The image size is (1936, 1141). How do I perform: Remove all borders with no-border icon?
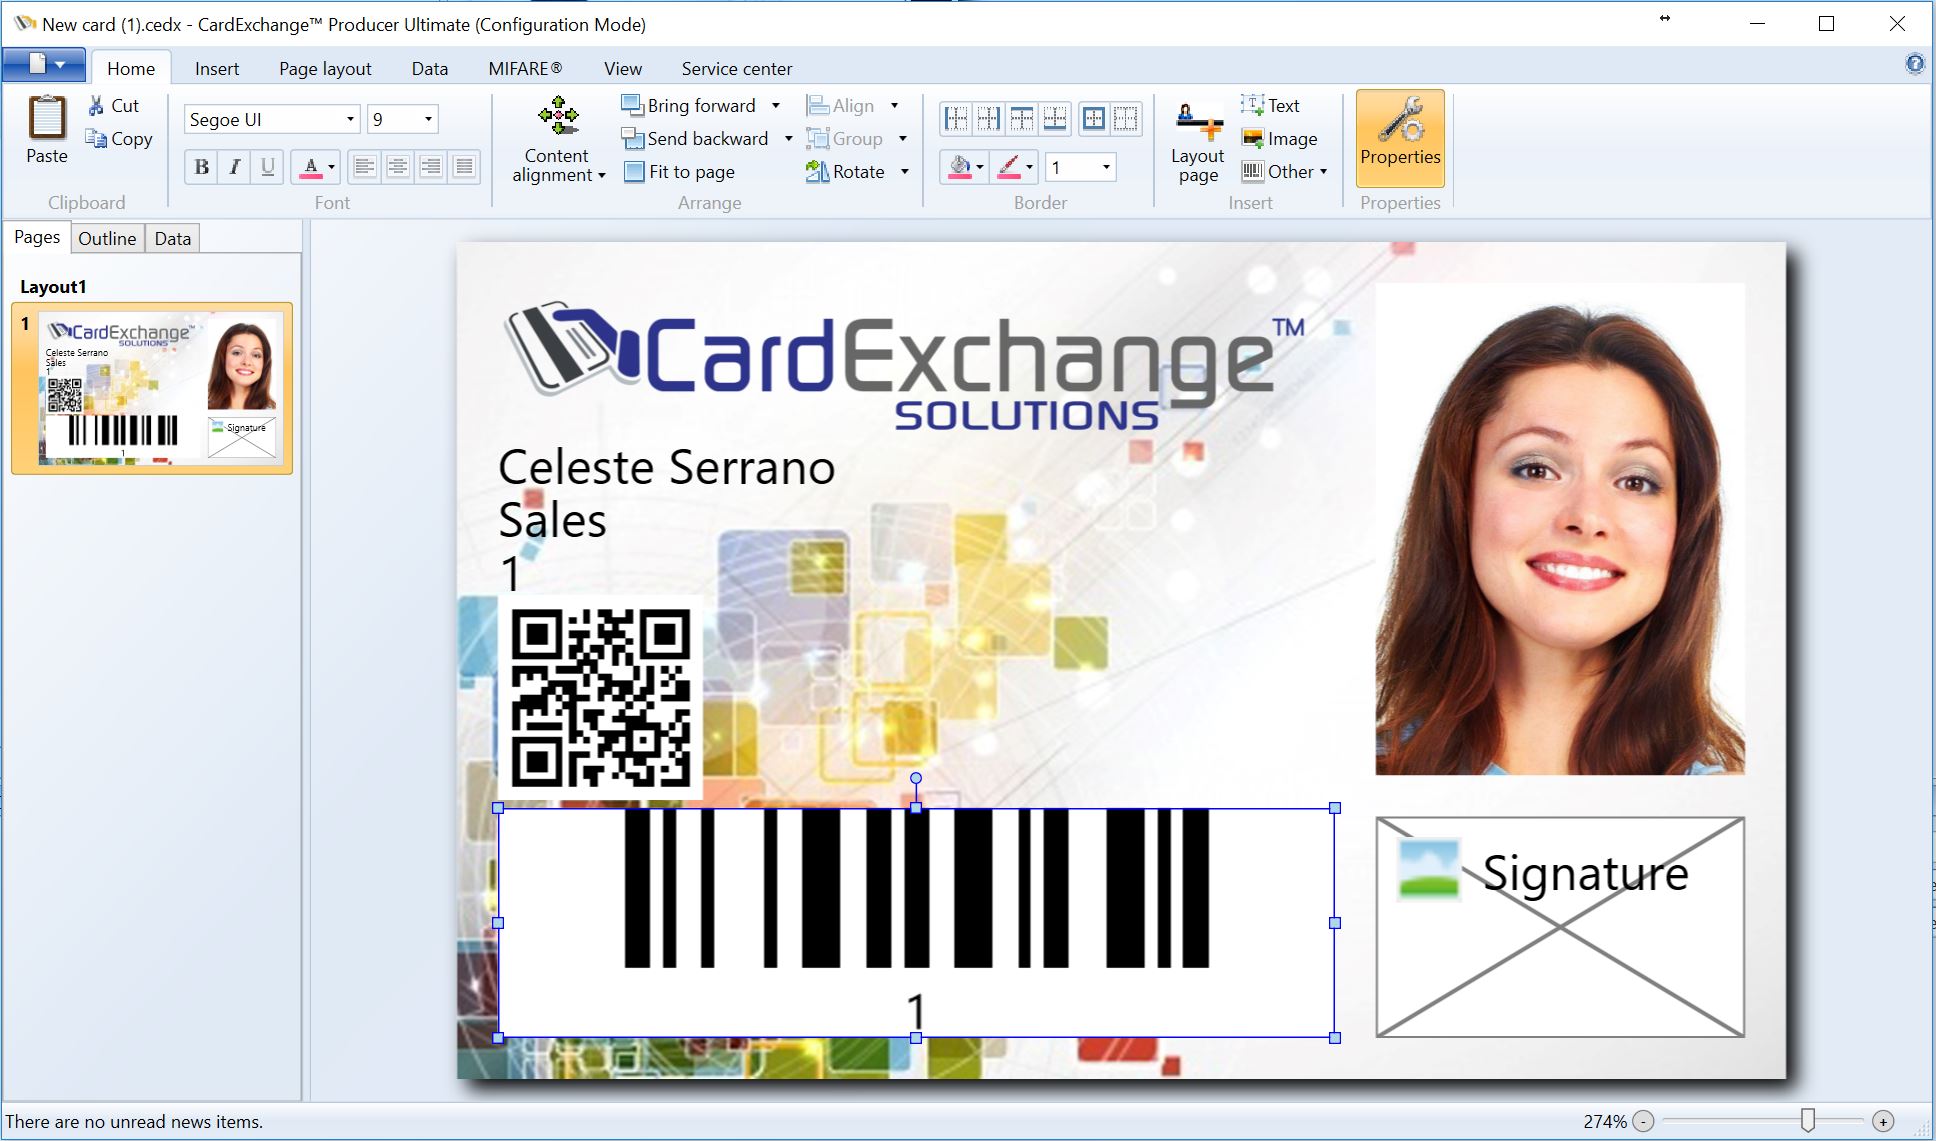click(1126, 119)
